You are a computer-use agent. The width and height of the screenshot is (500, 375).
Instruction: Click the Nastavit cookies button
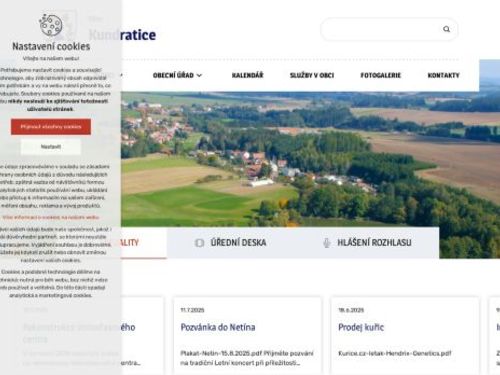point(51,147)
